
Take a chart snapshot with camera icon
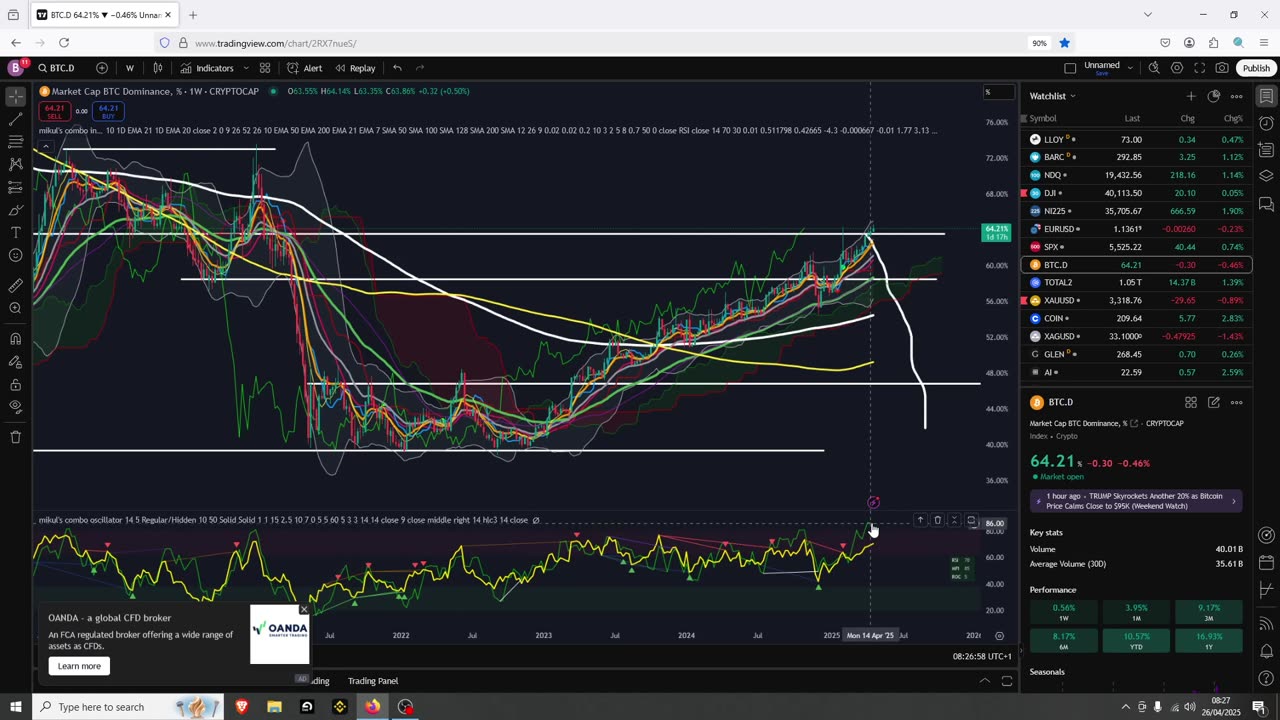[1222, 68]
